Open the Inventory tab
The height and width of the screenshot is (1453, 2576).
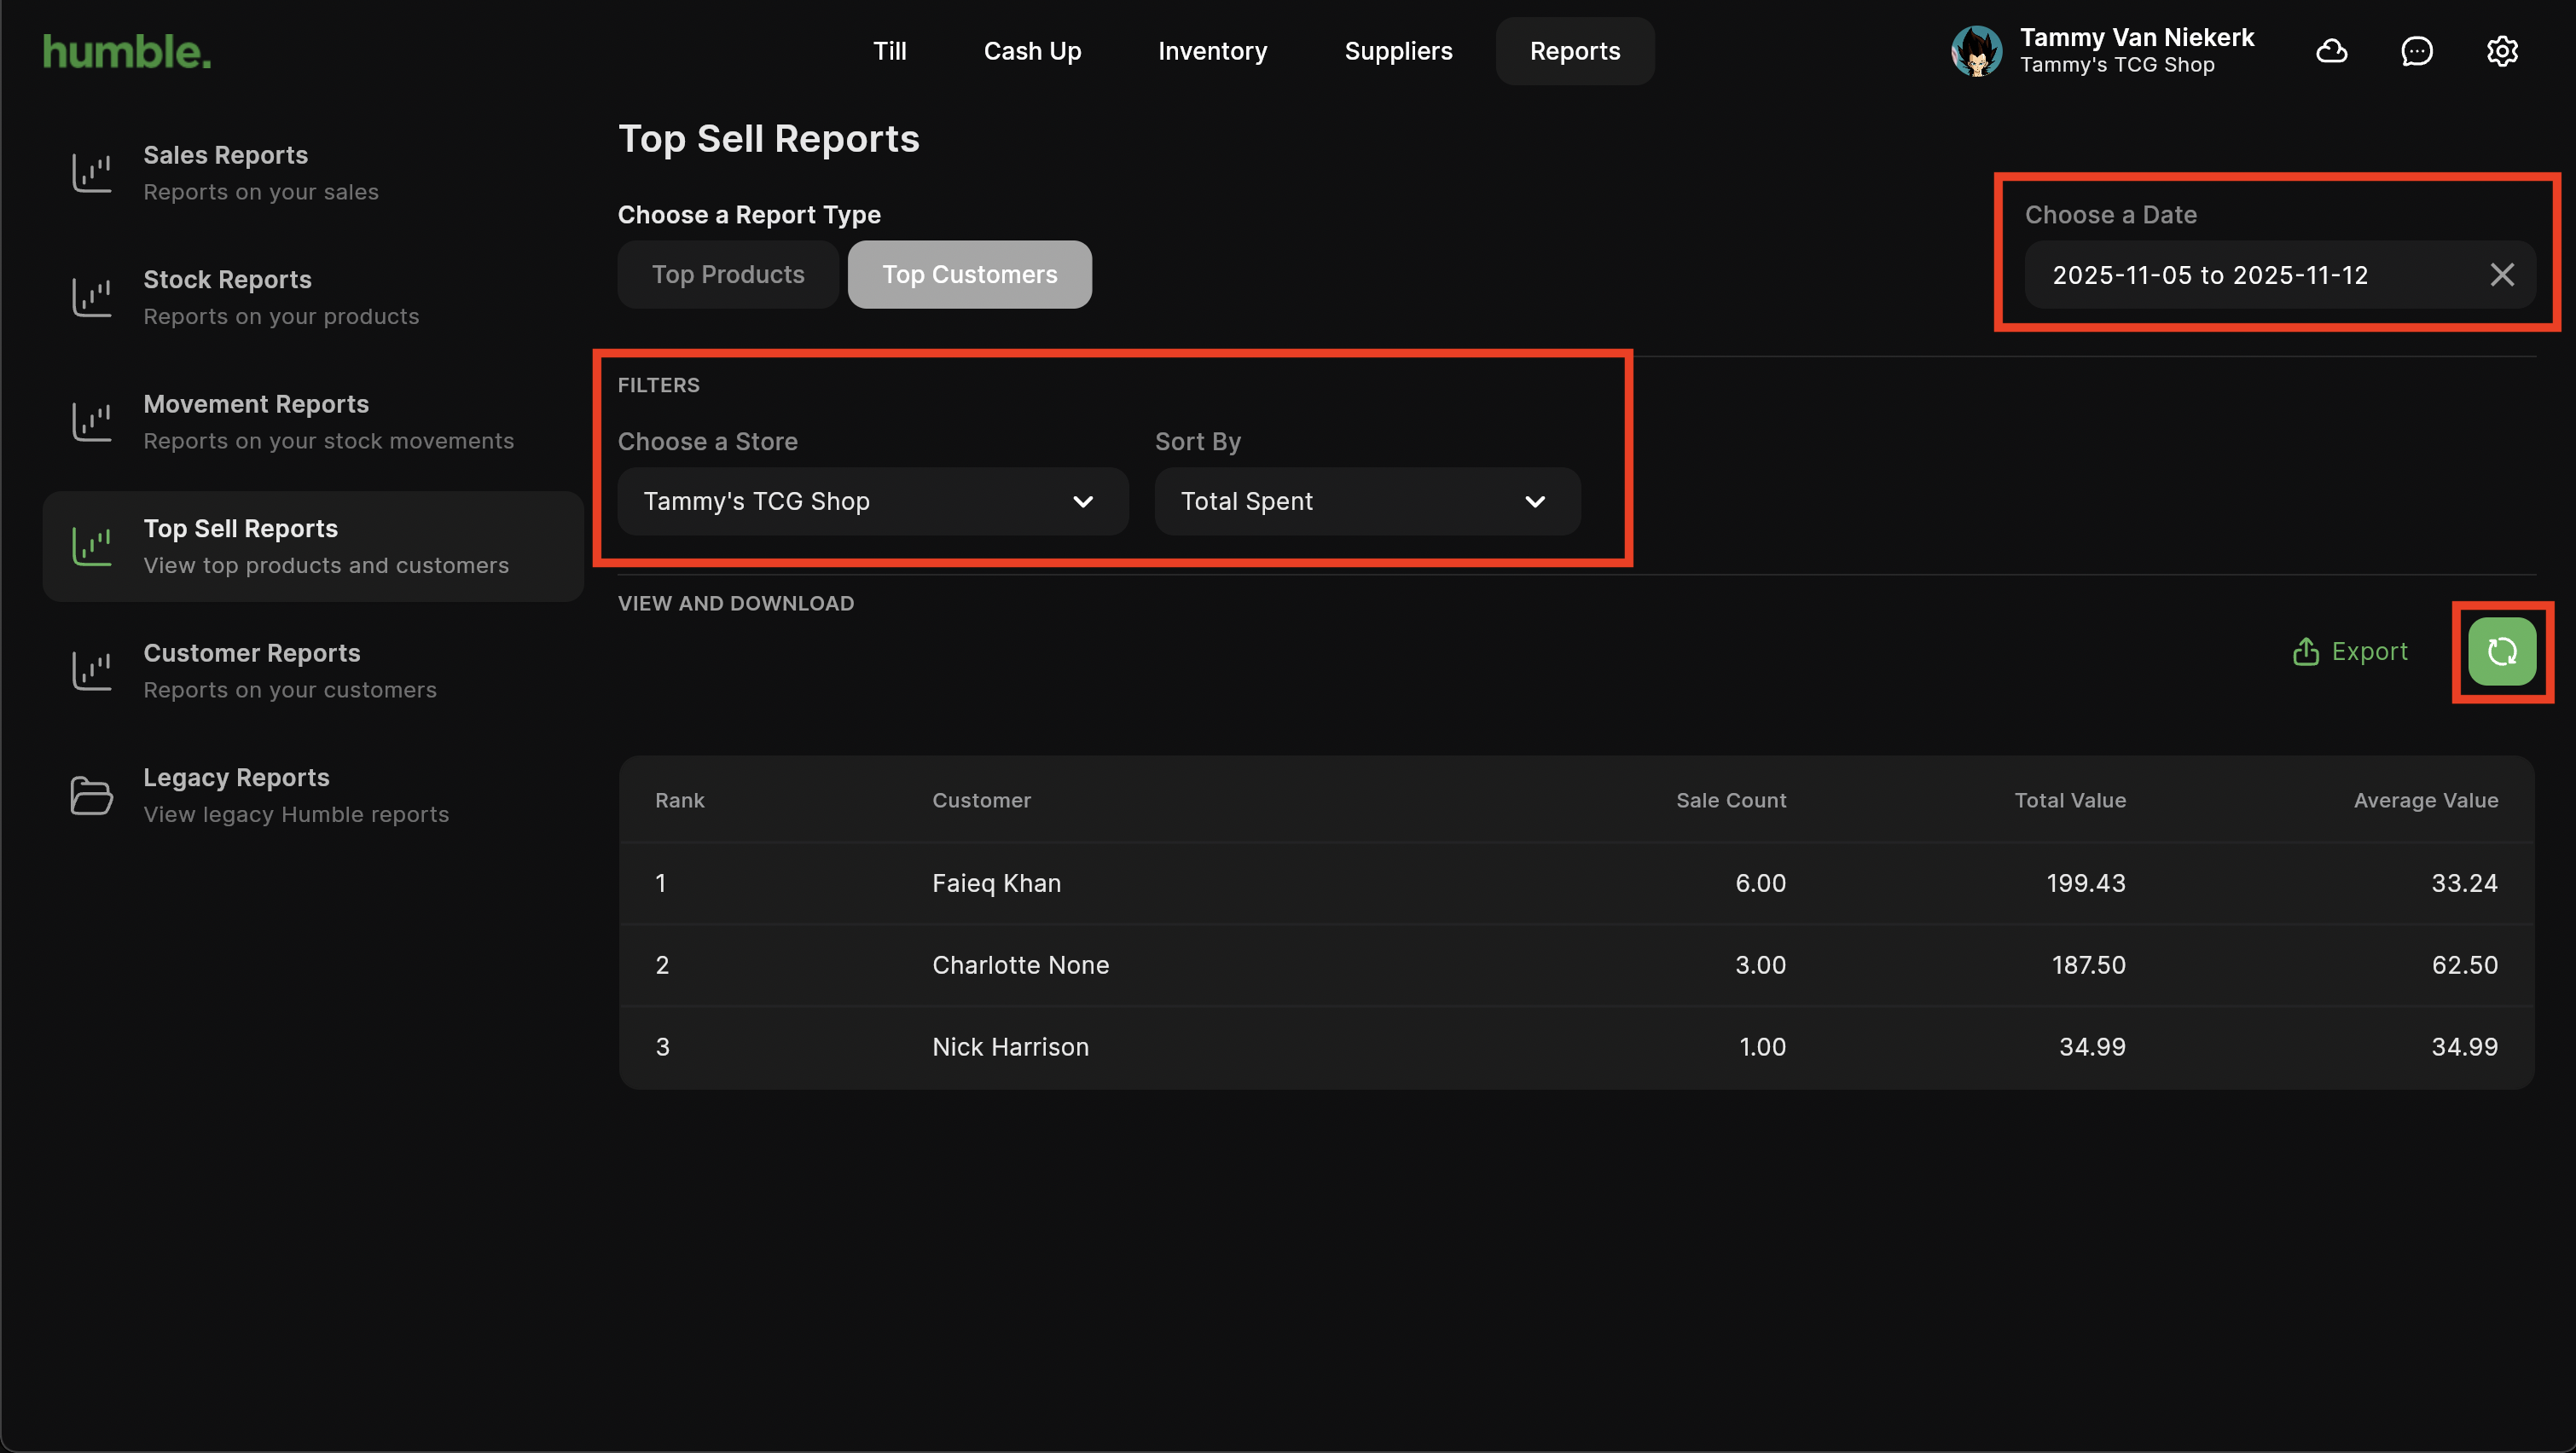(1212, 51)
